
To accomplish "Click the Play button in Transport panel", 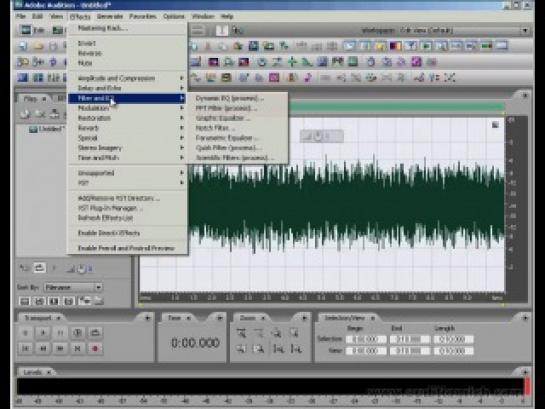I will point(43,333).
